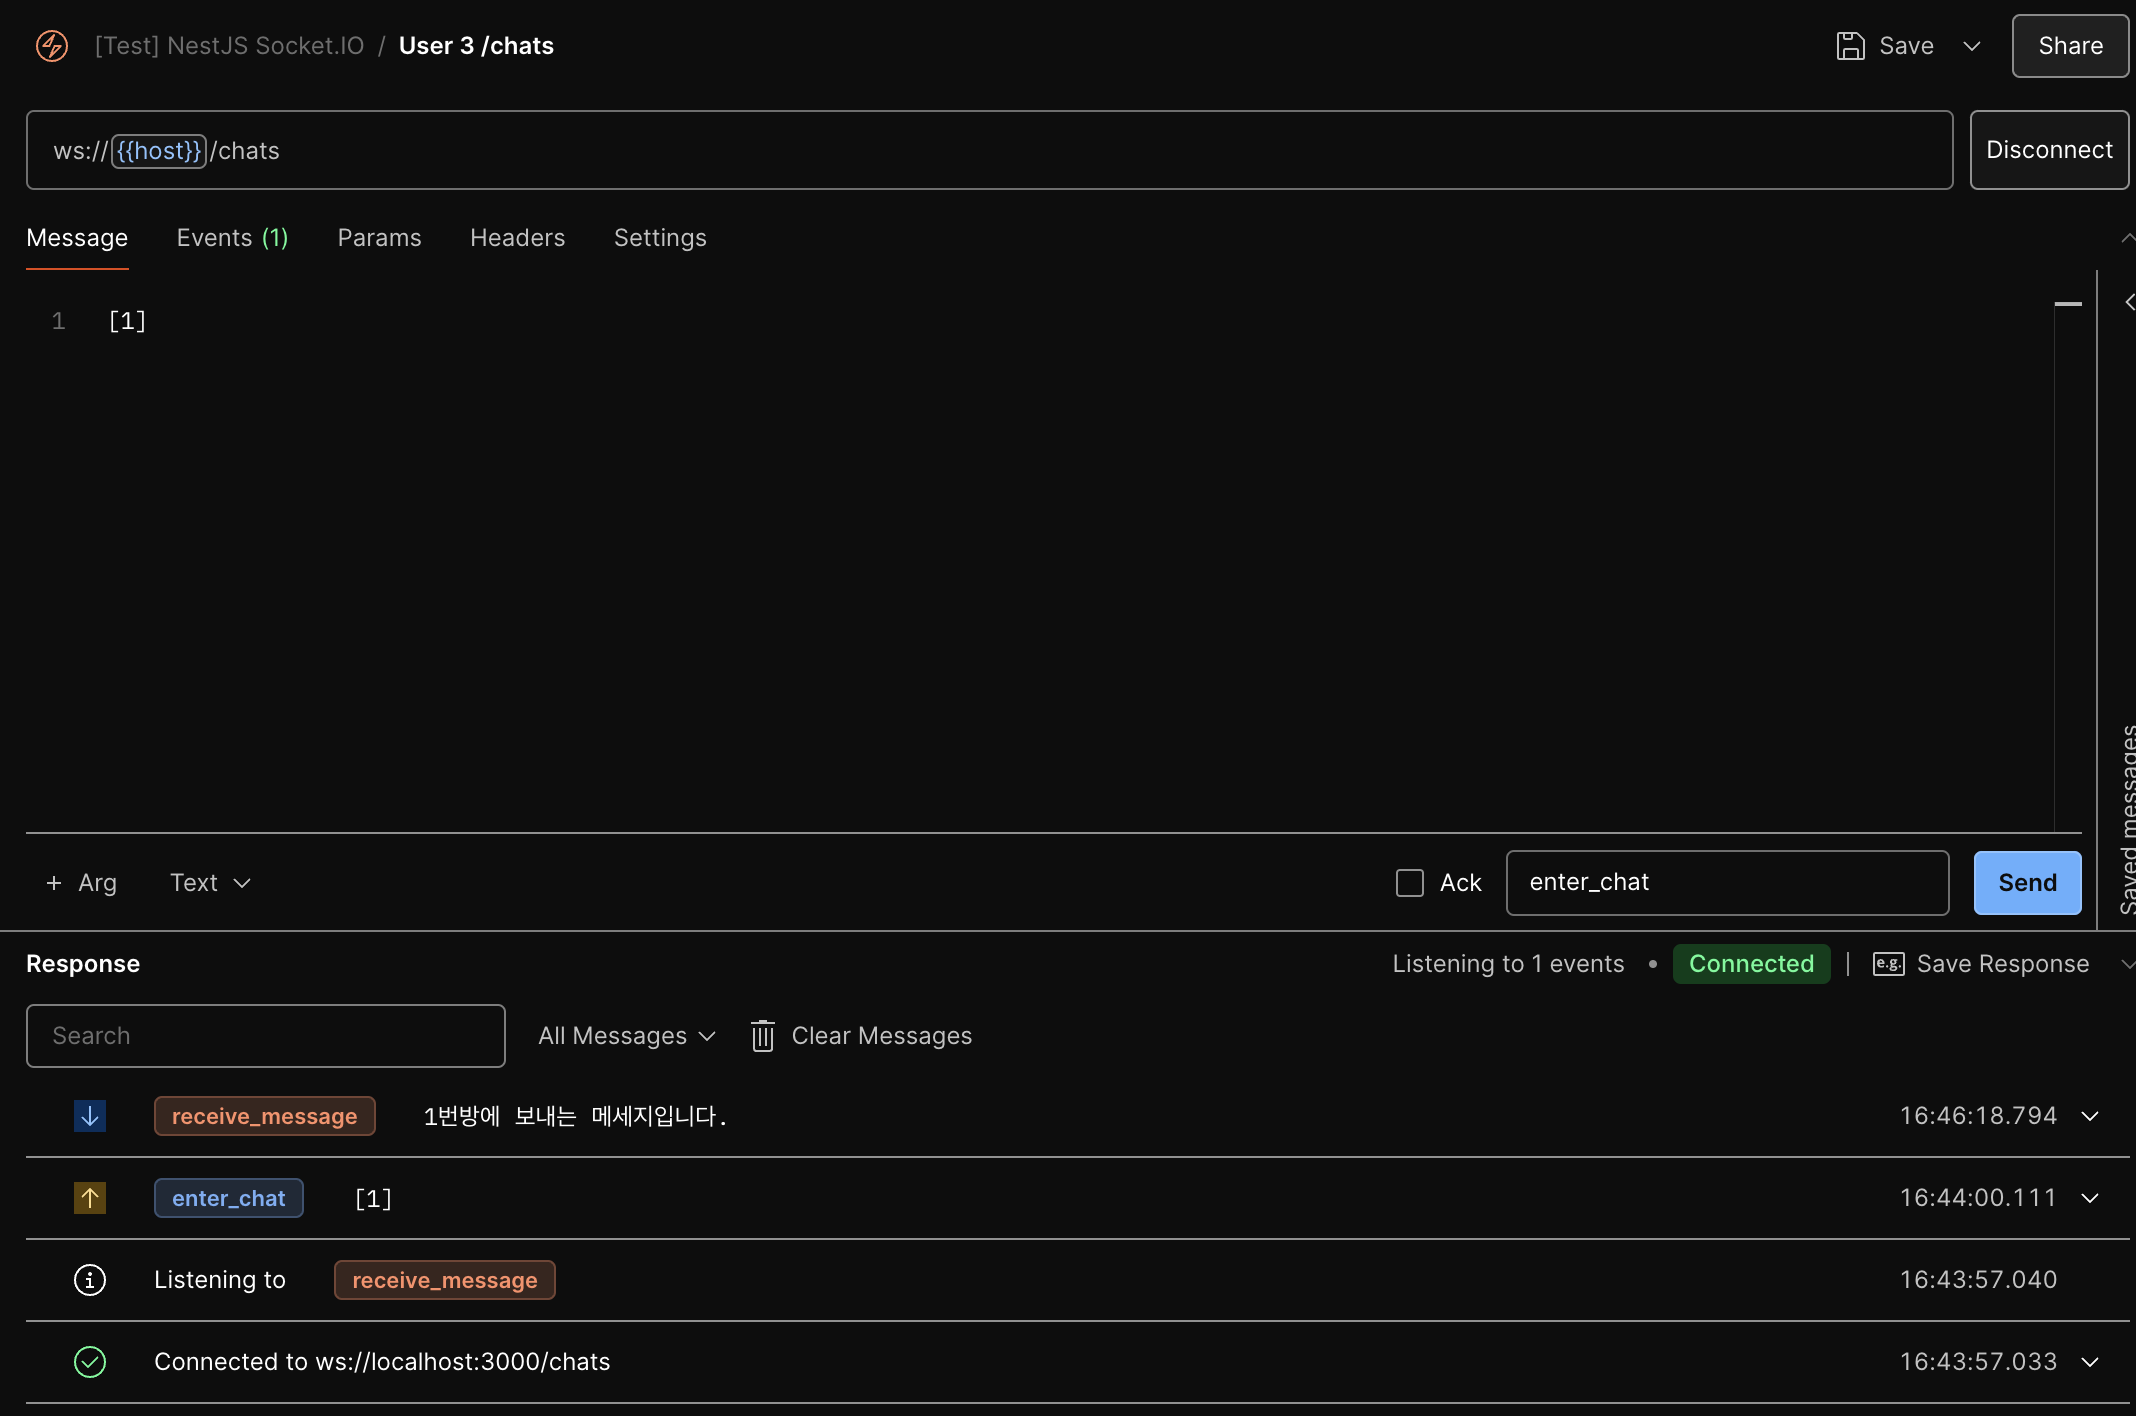Expand the receive_message row at 16:46:18.794
Viewport: 2136px width, 1416px height.
click(x=2090, y=1116)
